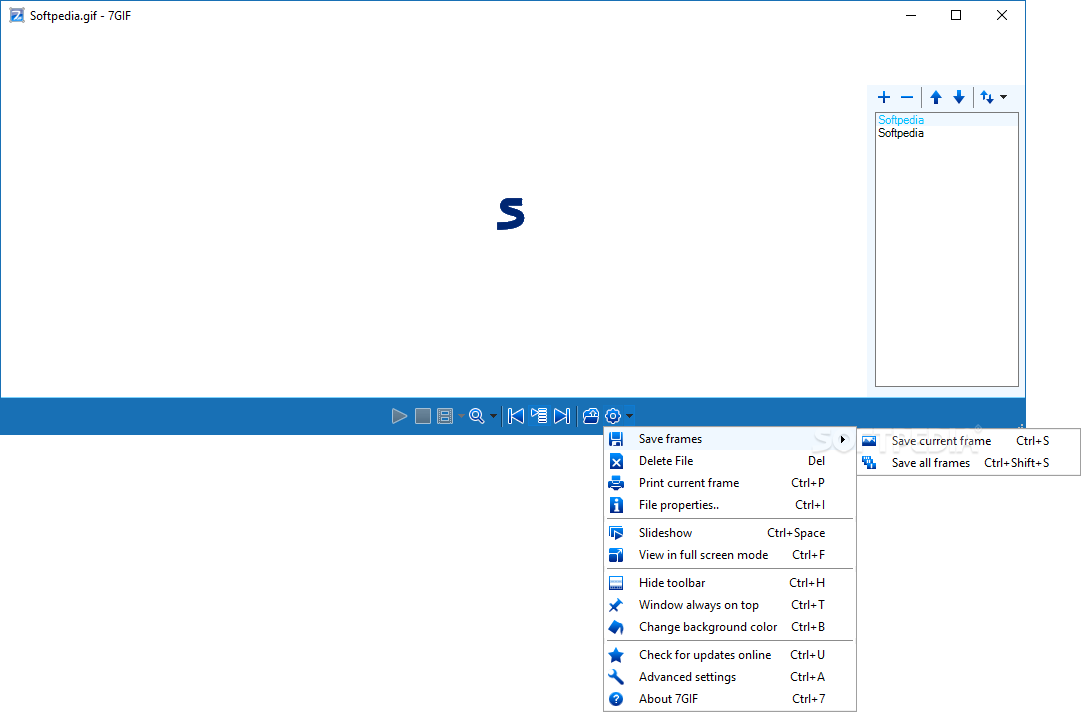Open the dropdown arrow beside the frames icon
Viewport: 1081px width, 712px height.
pyautogui.click(x=461, y=416)
